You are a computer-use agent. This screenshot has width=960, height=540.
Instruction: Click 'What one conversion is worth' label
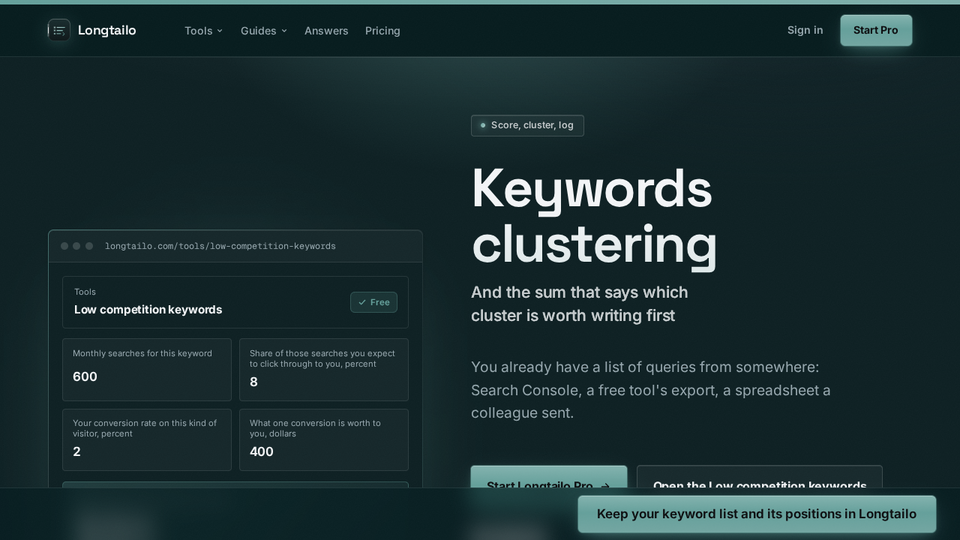click(315, 428)
